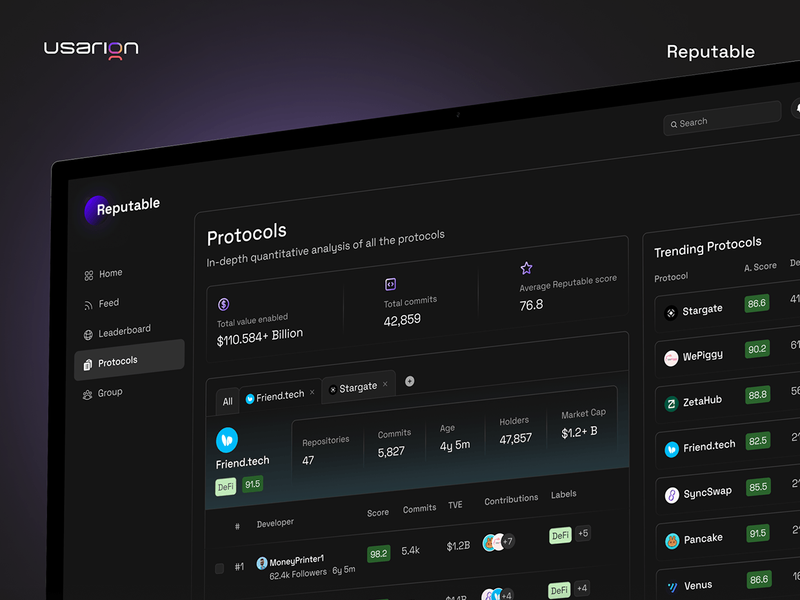The image size is (800, 600).
Task: Check the MoneyPrinter1 row checkbox
Action: 219,567
